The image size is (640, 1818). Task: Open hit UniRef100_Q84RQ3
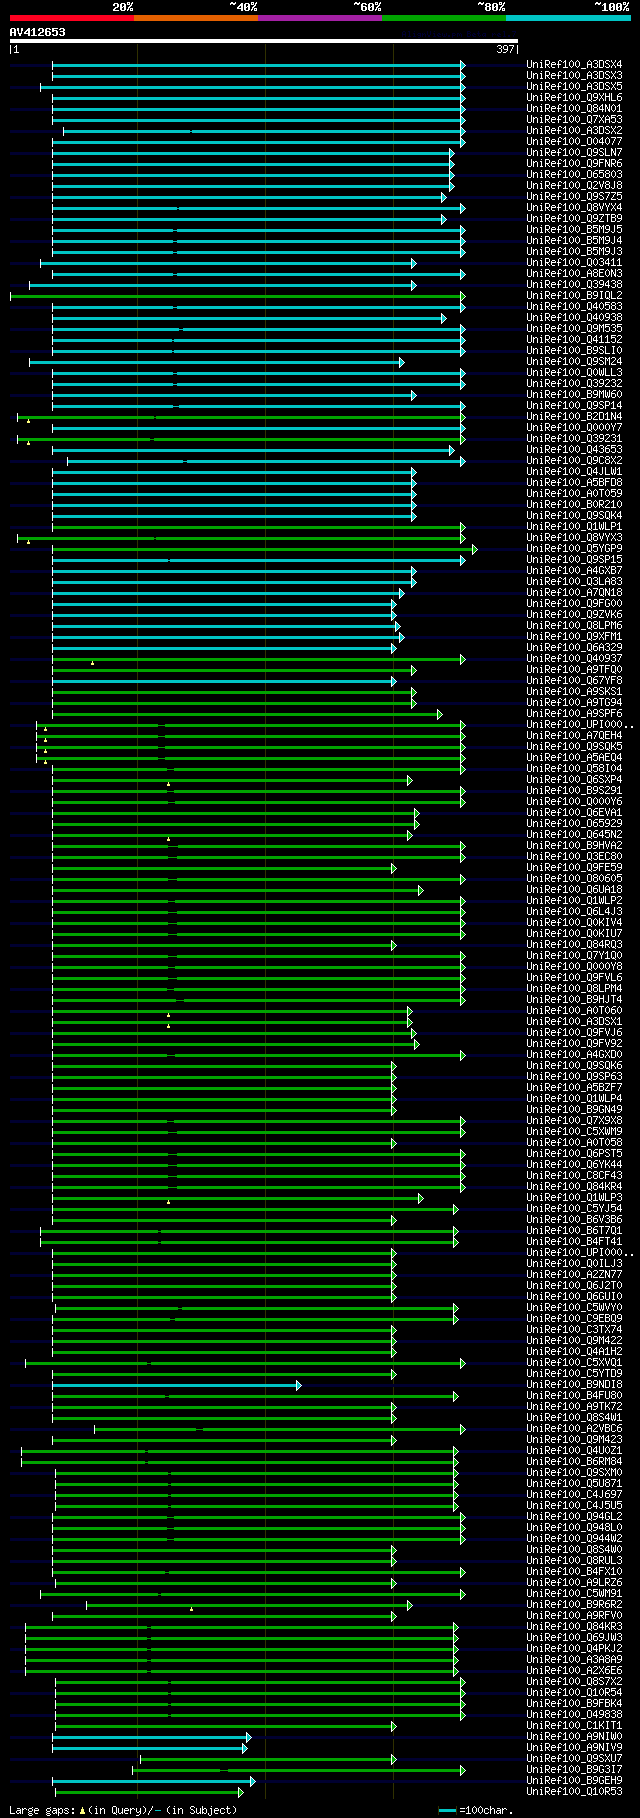tap(574, 945)
